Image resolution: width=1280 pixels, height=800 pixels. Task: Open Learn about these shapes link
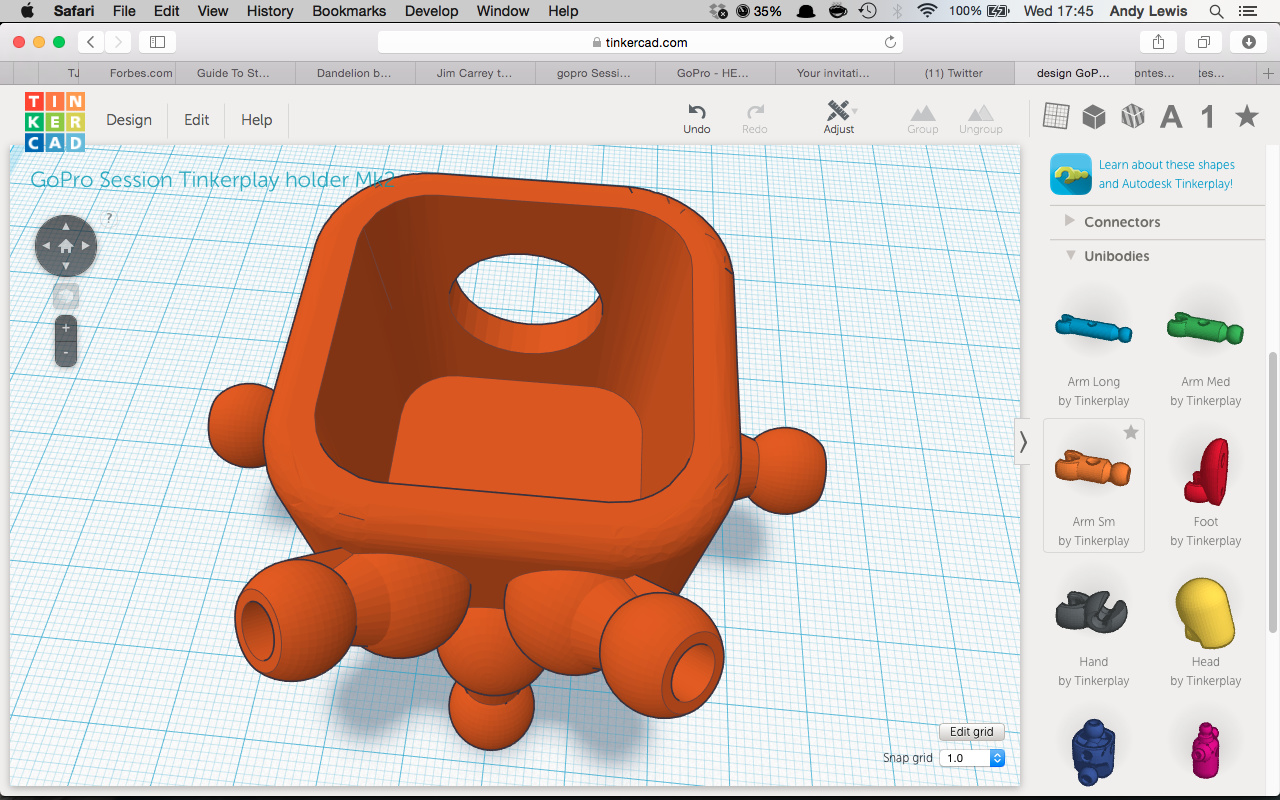point(1166,174)
